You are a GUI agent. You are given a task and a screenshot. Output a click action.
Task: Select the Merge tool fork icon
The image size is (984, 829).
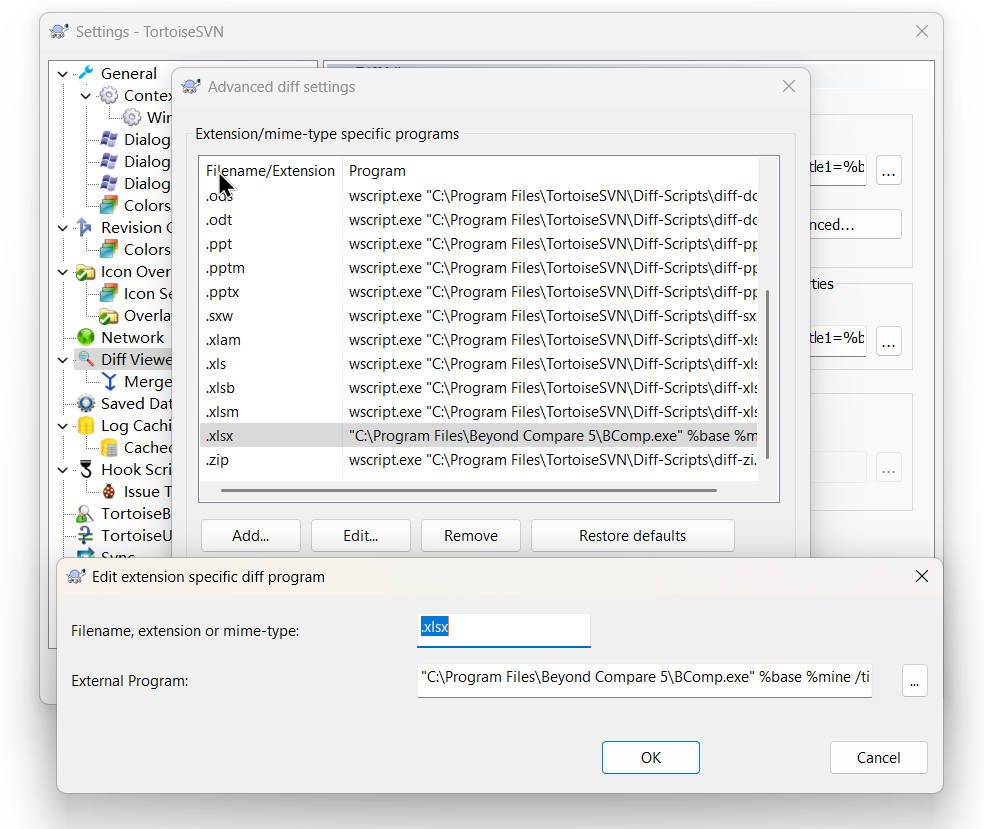tap(109, 381)
